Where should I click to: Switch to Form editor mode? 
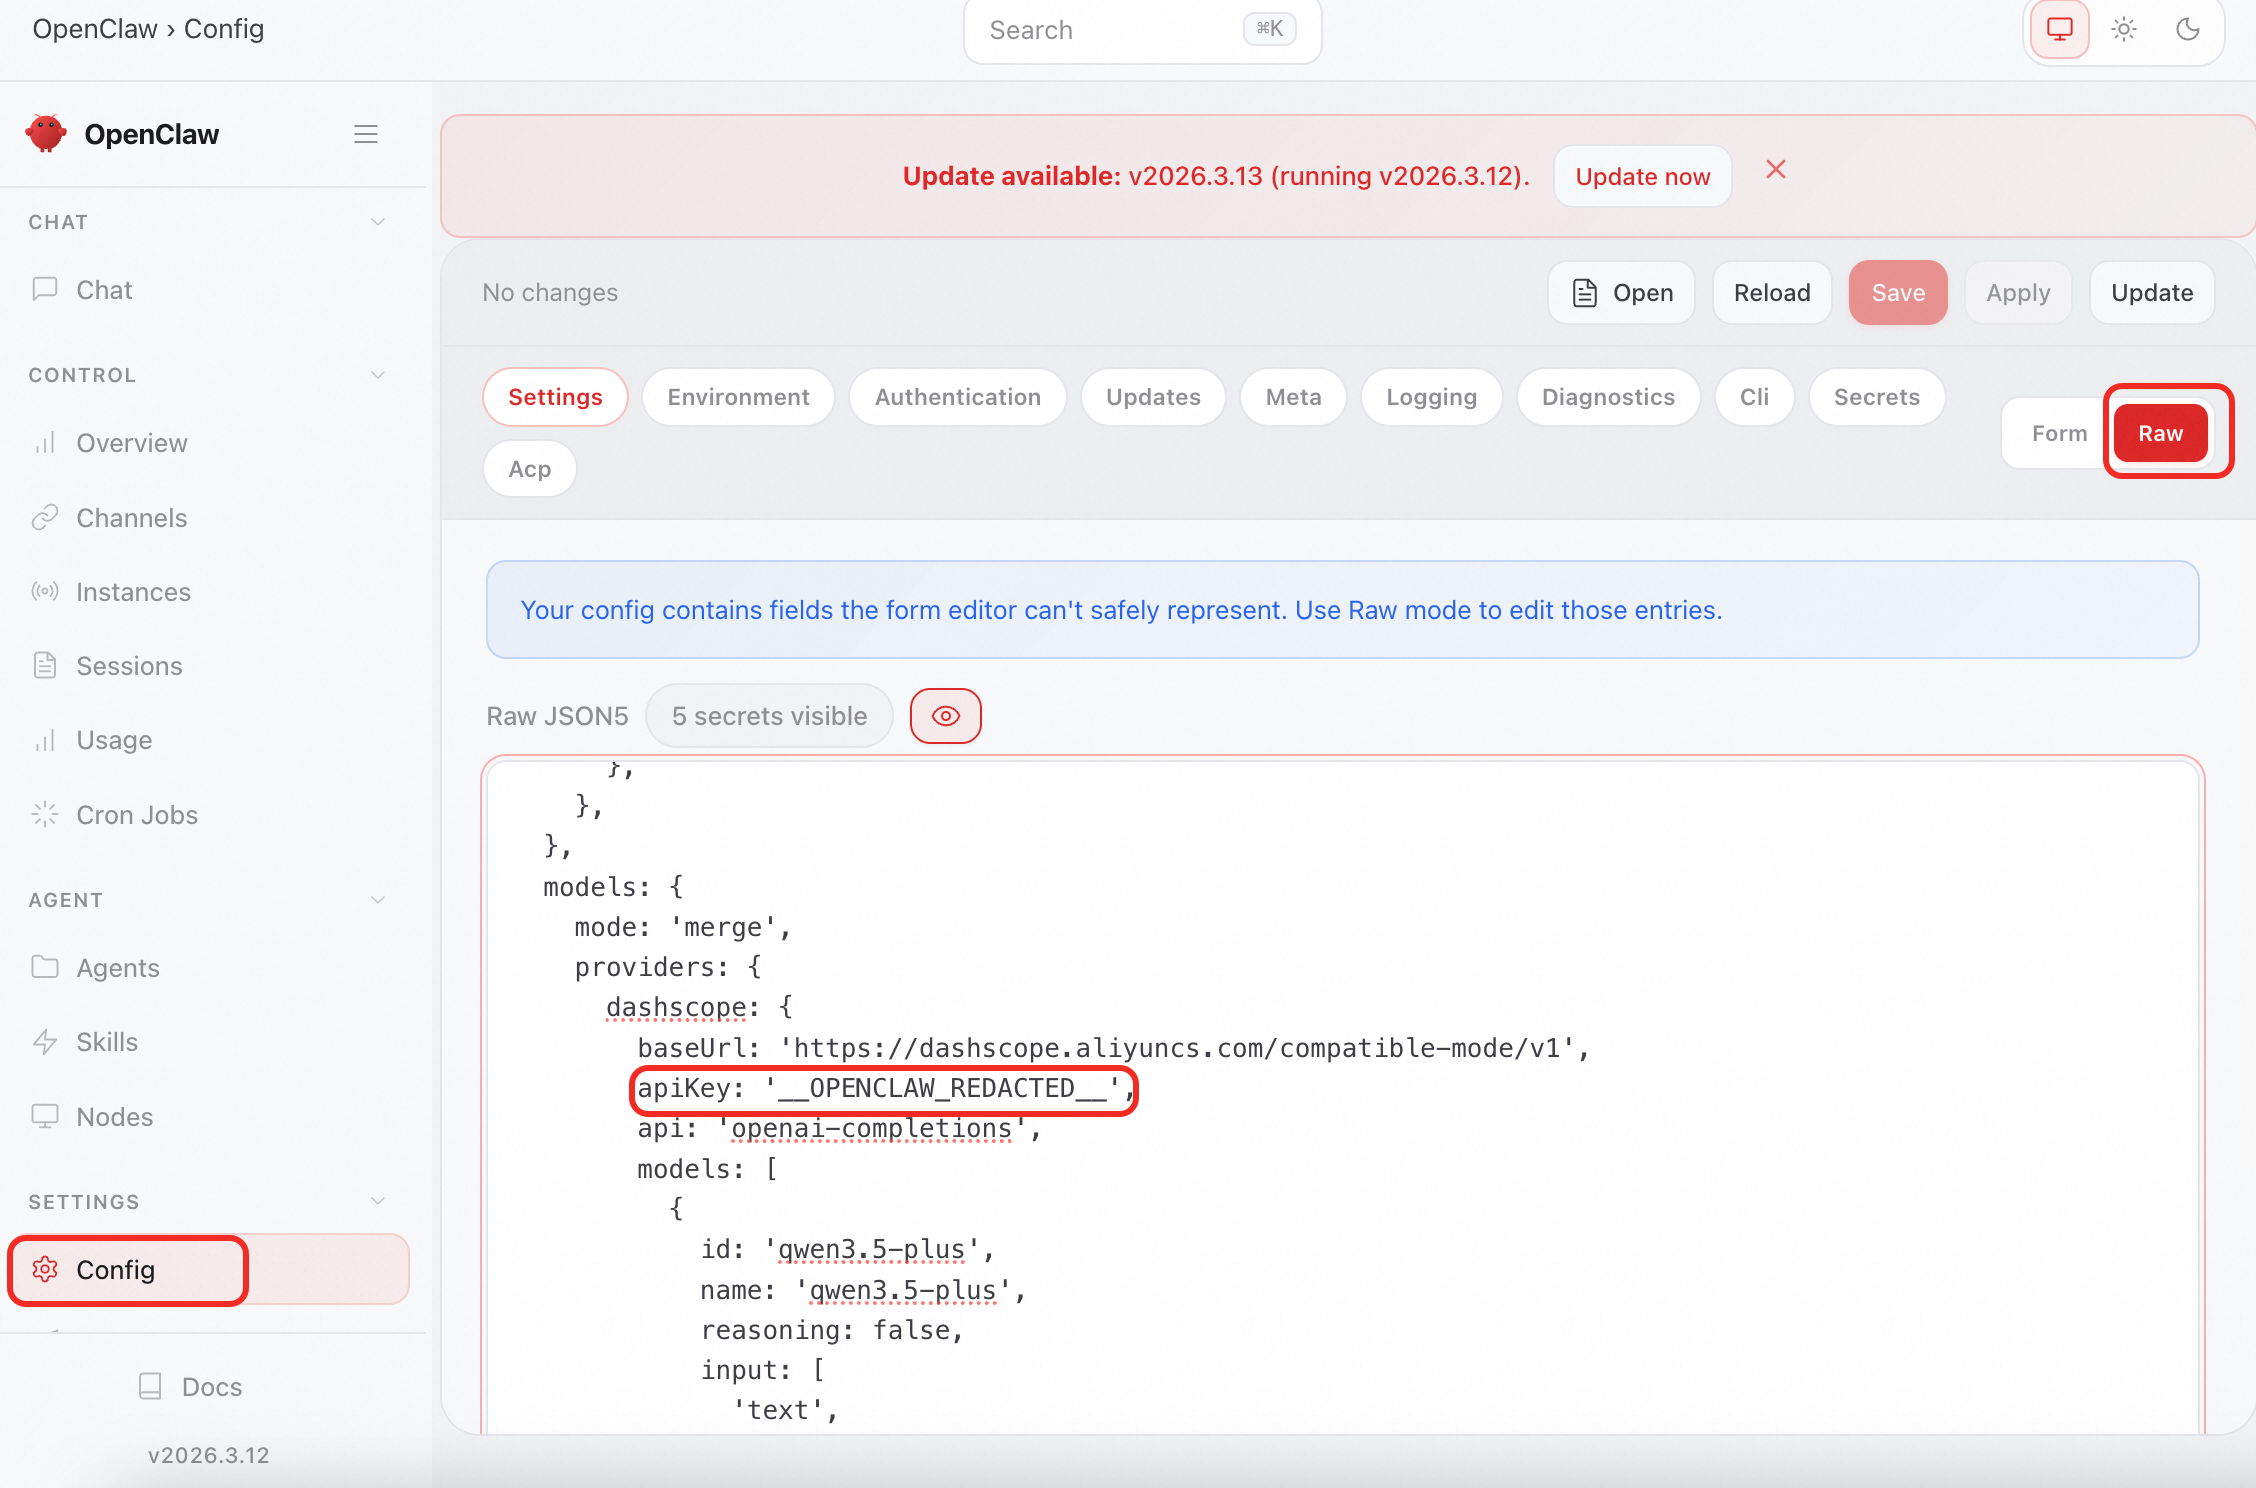tap(2059, 433)
